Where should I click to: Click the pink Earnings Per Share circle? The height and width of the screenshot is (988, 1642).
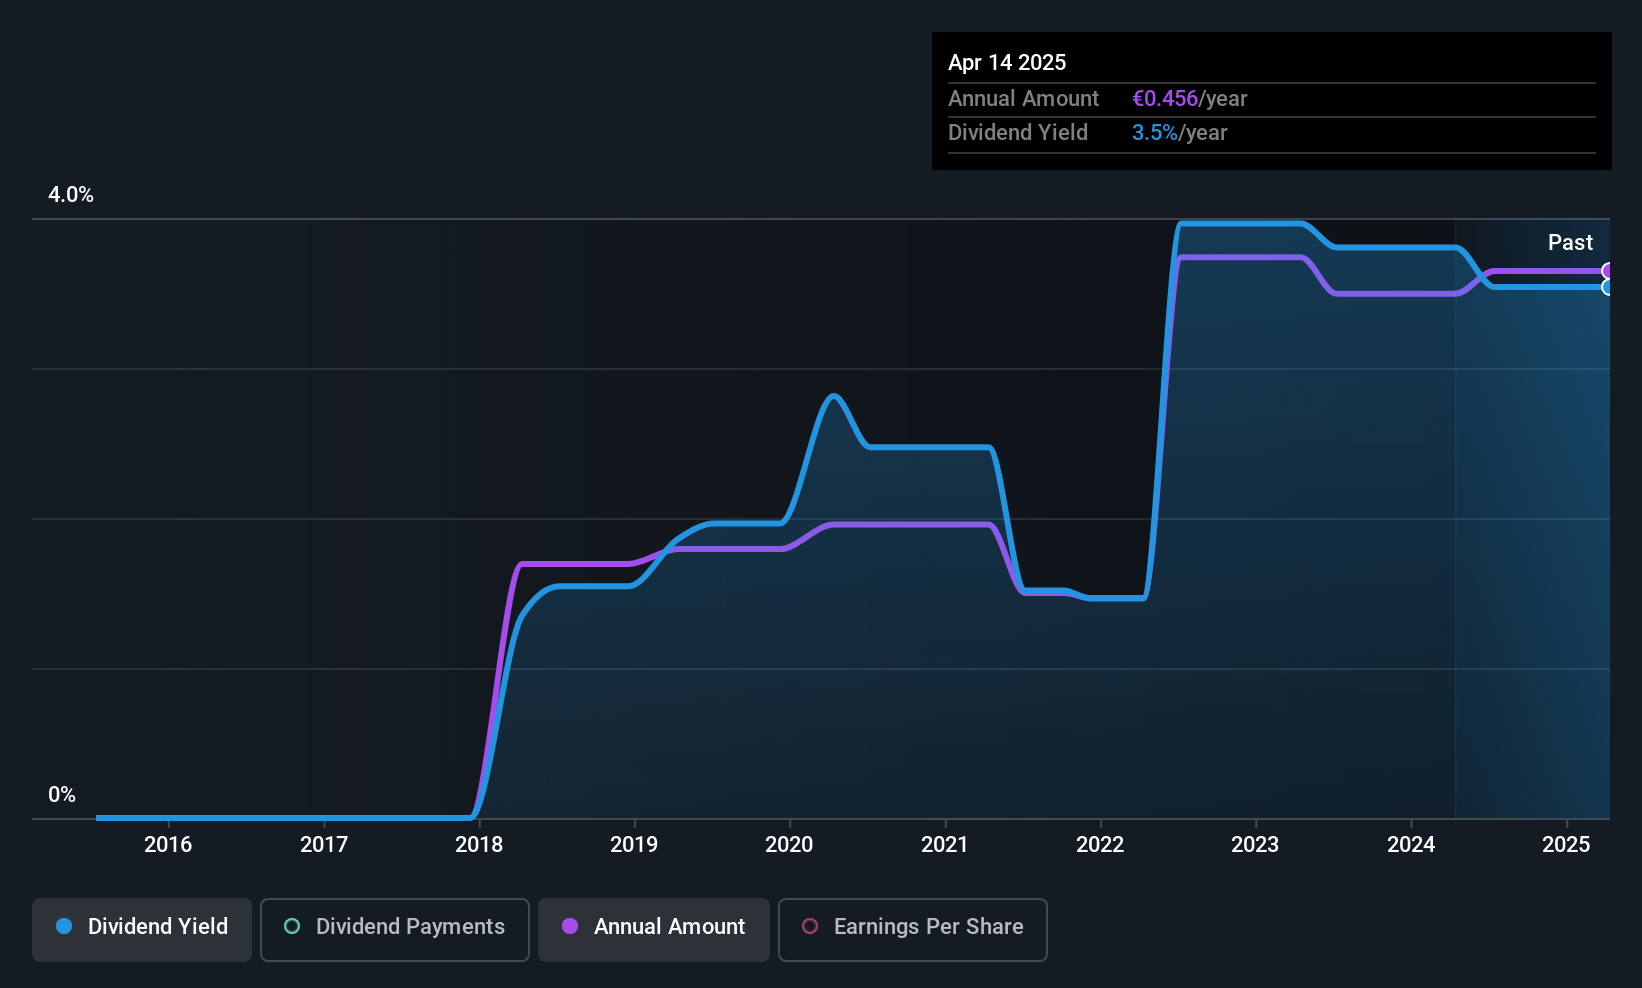(x=810, y=926)
